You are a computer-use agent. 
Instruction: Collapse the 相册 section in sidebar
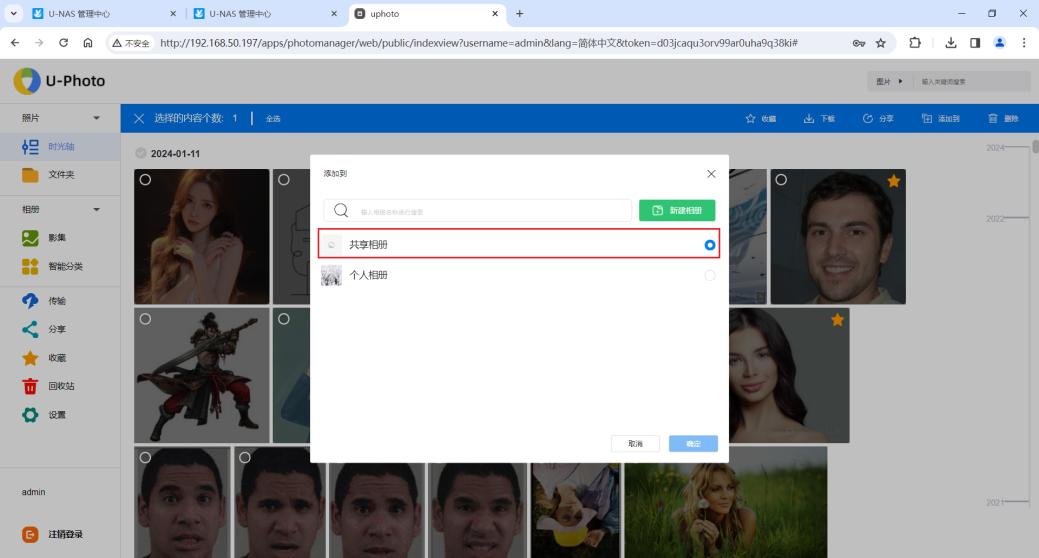[x=96, y=209]
